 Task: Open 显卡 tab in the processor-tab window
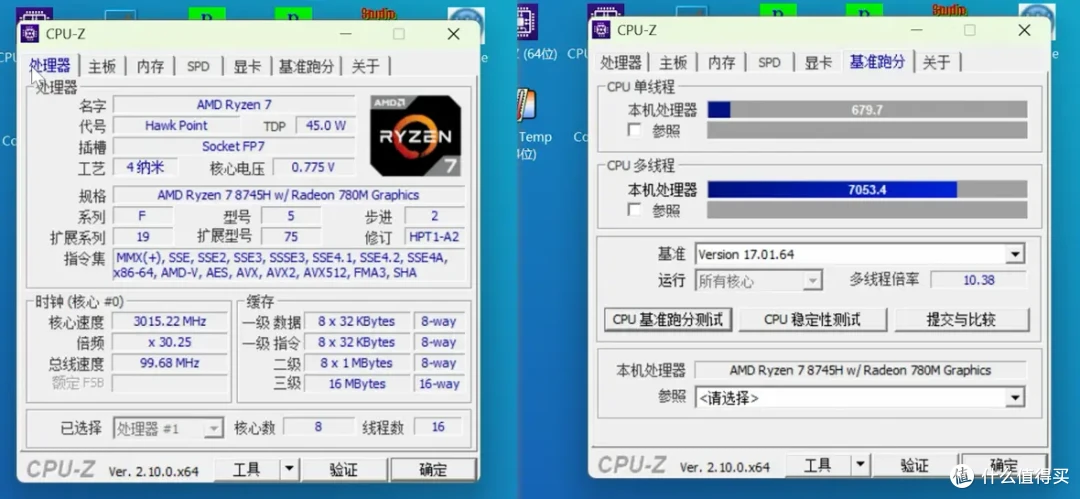[247, 66]
